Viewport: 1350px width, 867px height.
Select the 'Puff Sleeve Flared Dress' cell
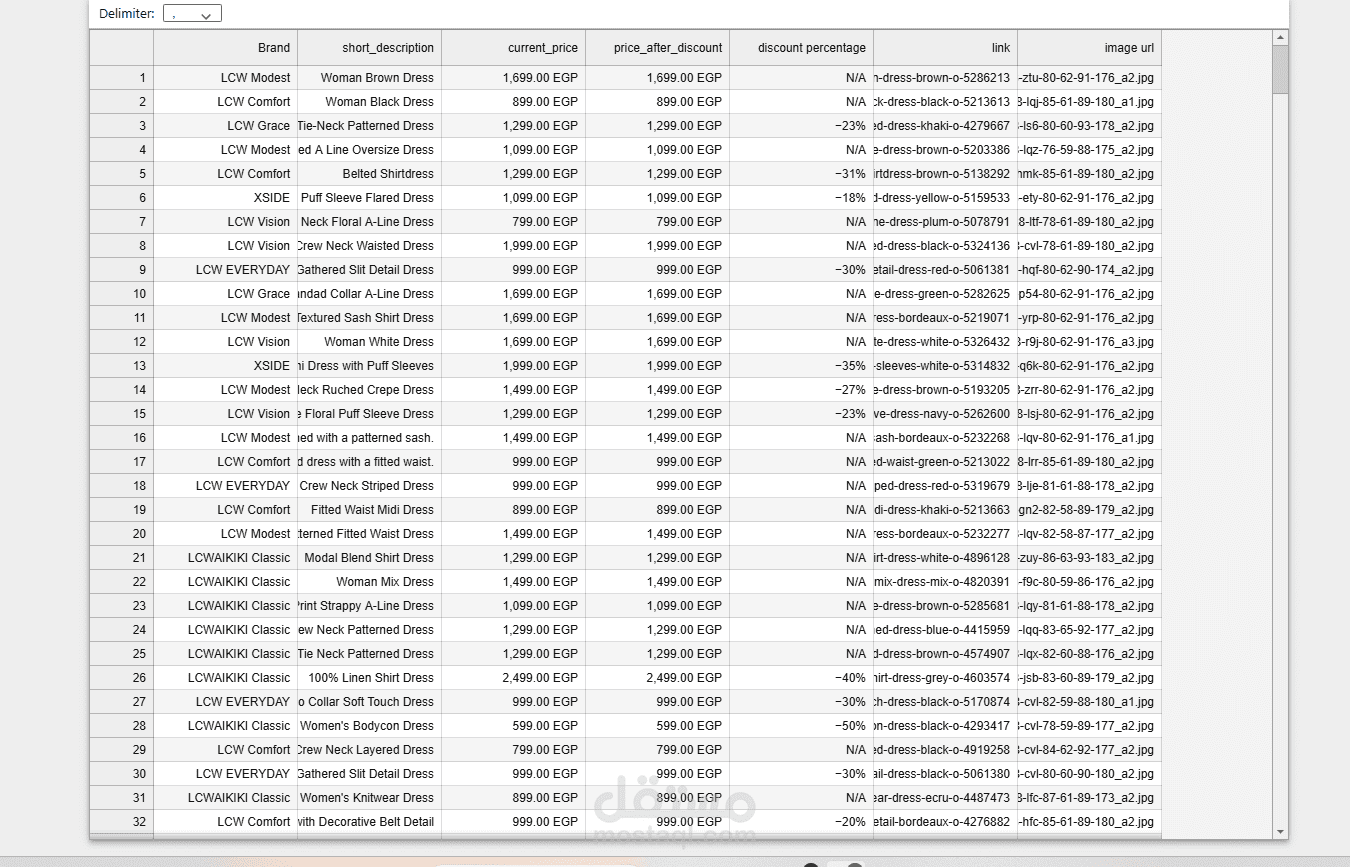coord(369,198)
